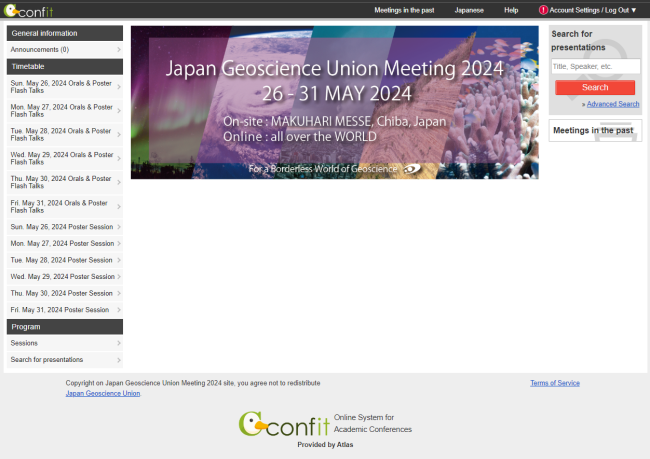This screenshot has height=459, width=650.
Task: Open Thu. May 30, 2024 Poster Session
Action: (x=65, y=293)
